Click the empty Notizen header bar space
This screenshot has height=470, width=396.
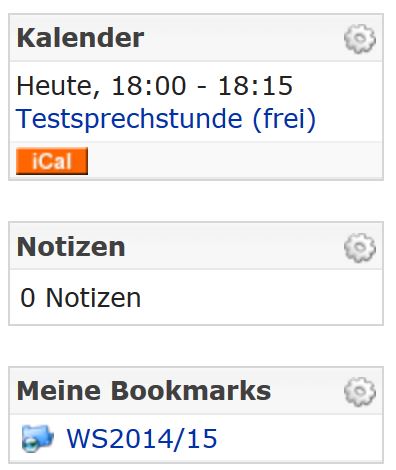coord(233,247)
